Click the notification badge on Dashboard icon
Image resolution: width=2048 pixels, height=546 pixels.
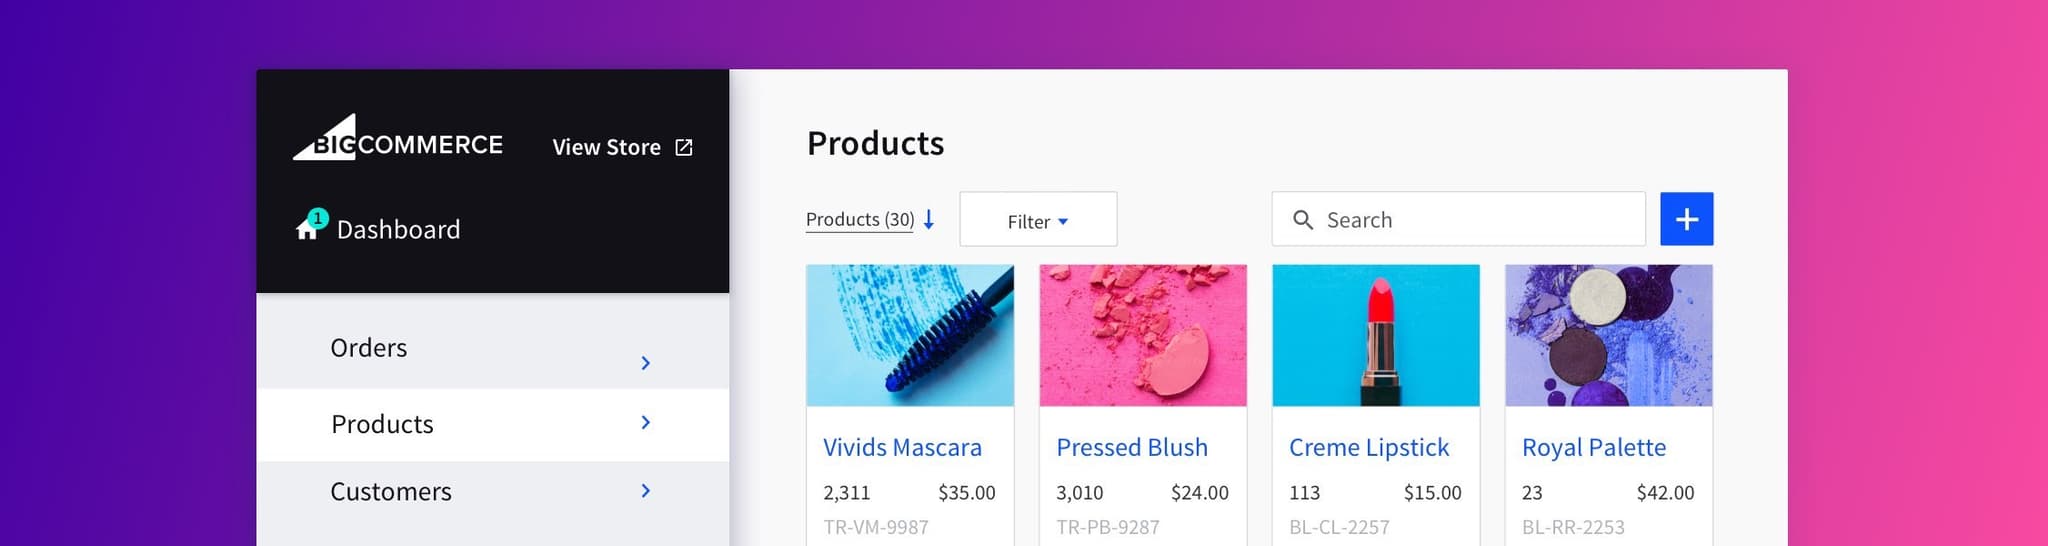pyautogui.click(x=318, y=217)
